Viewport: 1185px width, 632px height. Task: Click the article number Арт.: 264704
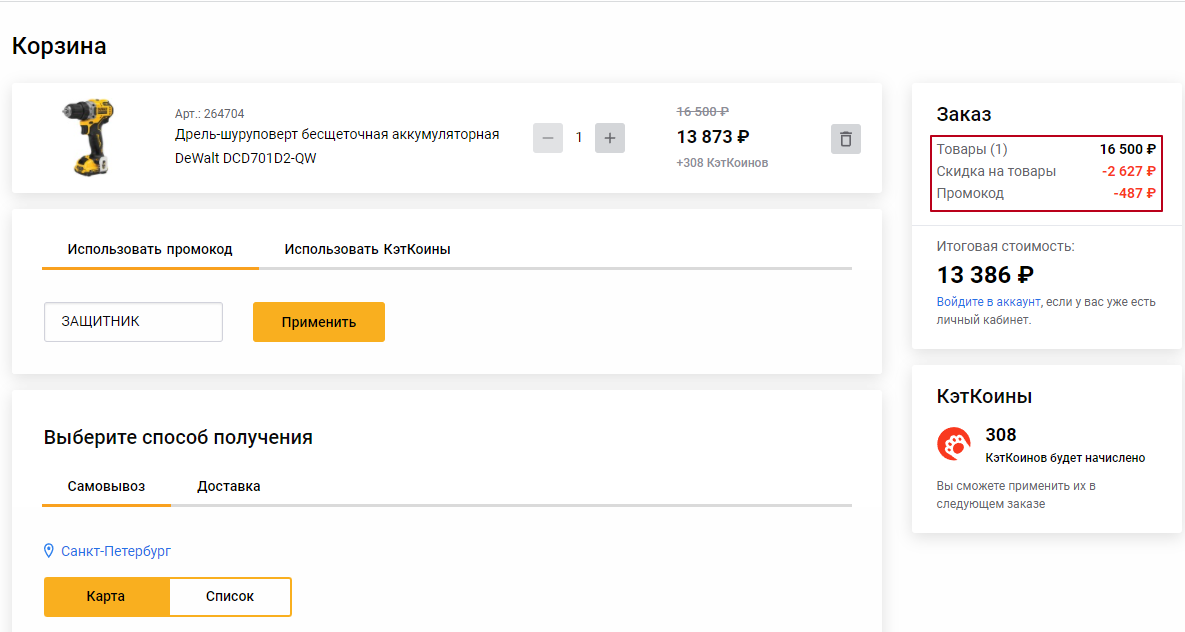(x=209, y=114)
